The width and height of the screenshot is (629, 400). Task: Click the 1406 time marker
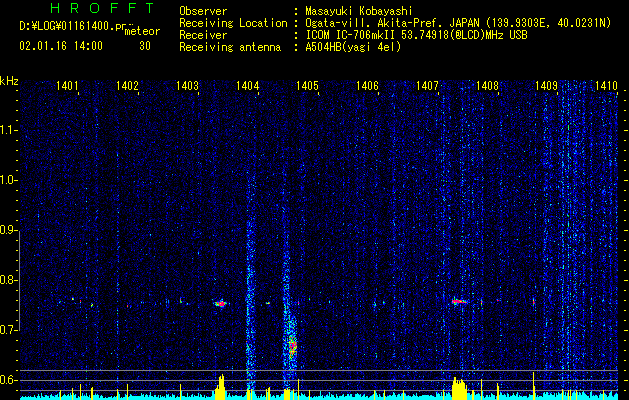(367, 85)
